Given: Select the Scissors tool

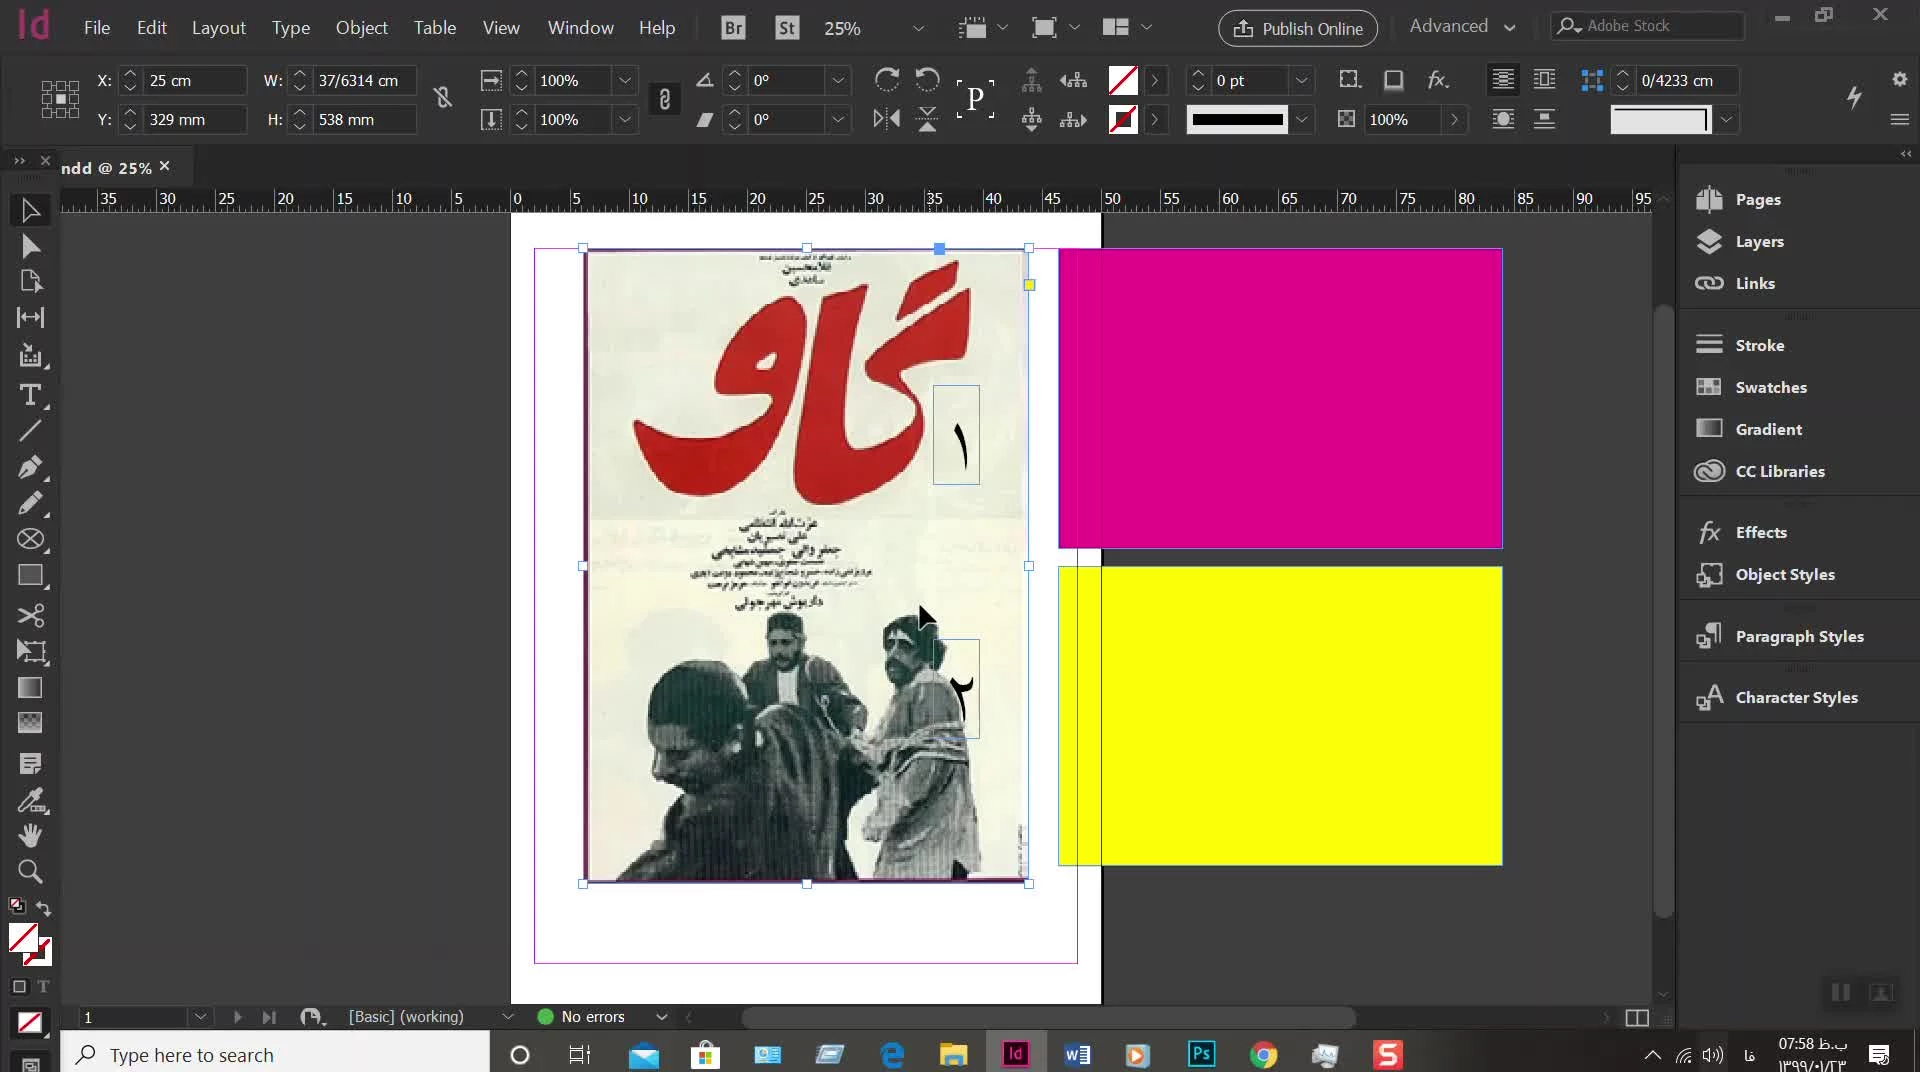Looking at the screenshot, I should click(30, 615).
